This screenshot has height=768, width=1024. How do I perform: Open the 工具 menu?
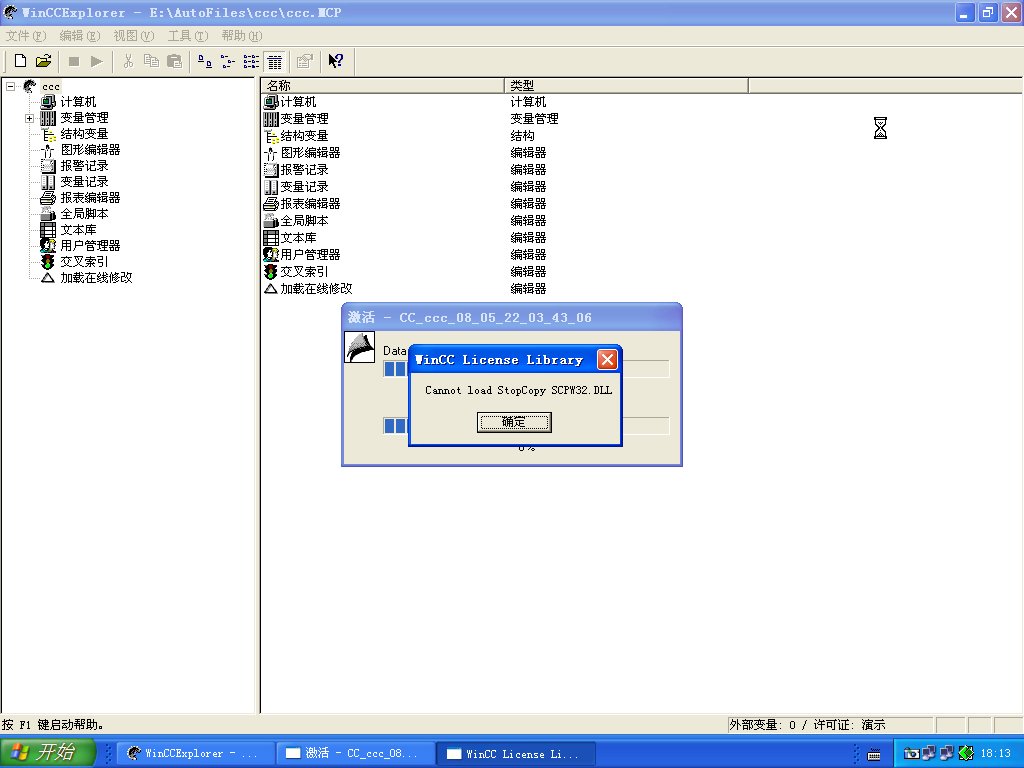186,35
